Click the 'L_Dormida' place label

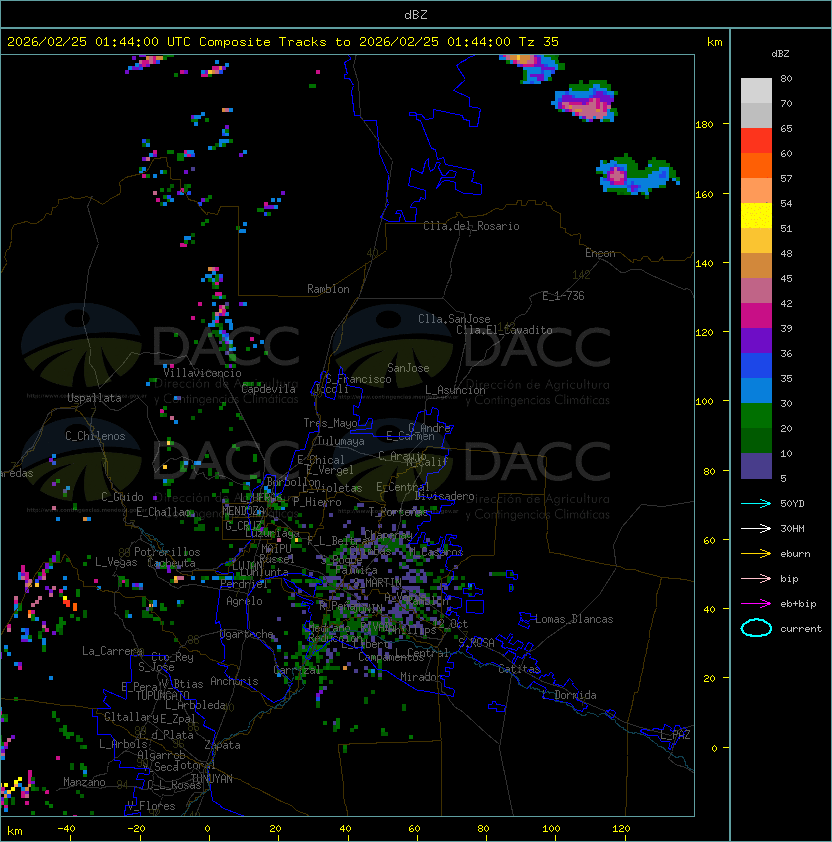tap(569, 695)
